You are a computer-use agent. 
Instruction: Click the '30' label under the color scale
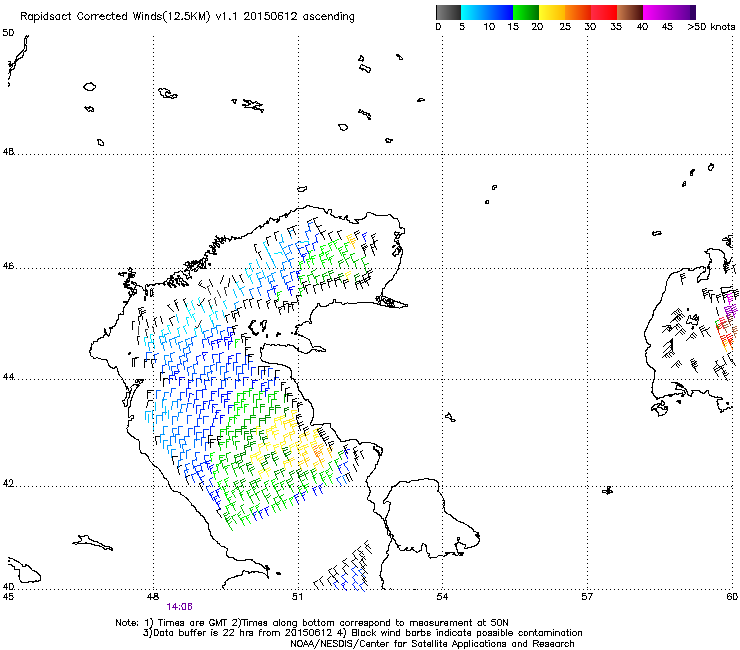pos(590,27)
